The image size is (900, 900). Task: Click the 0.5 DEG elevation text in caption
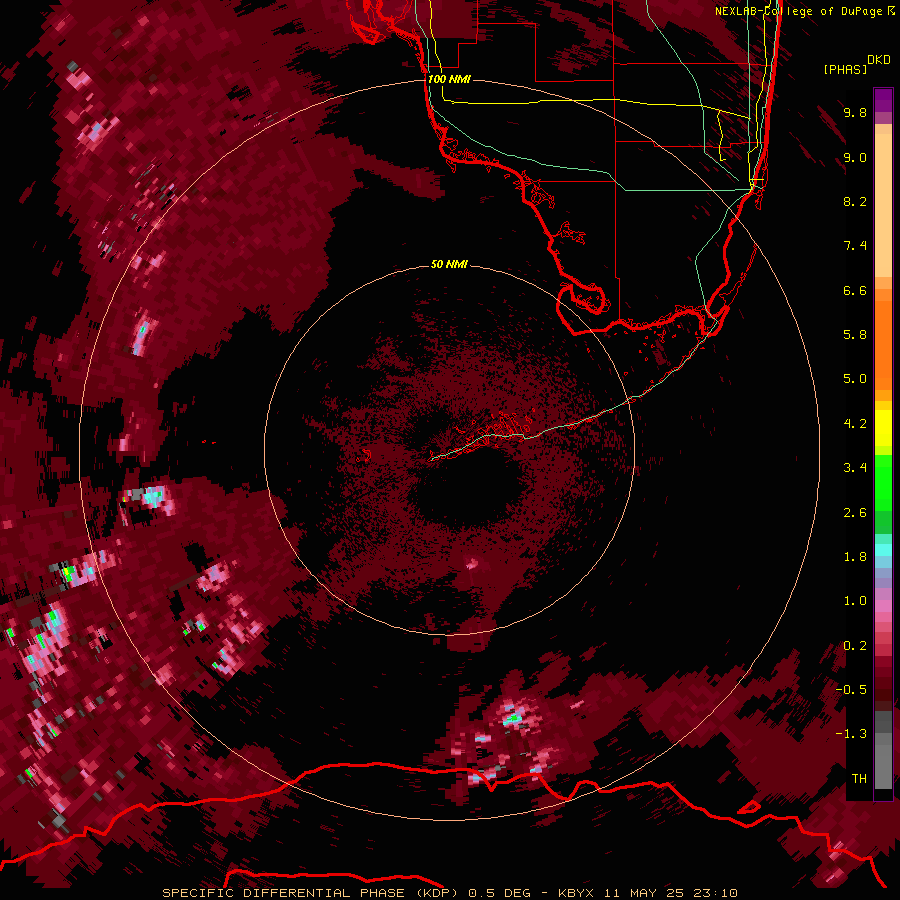pyautogui.click(x=499, y=893)
